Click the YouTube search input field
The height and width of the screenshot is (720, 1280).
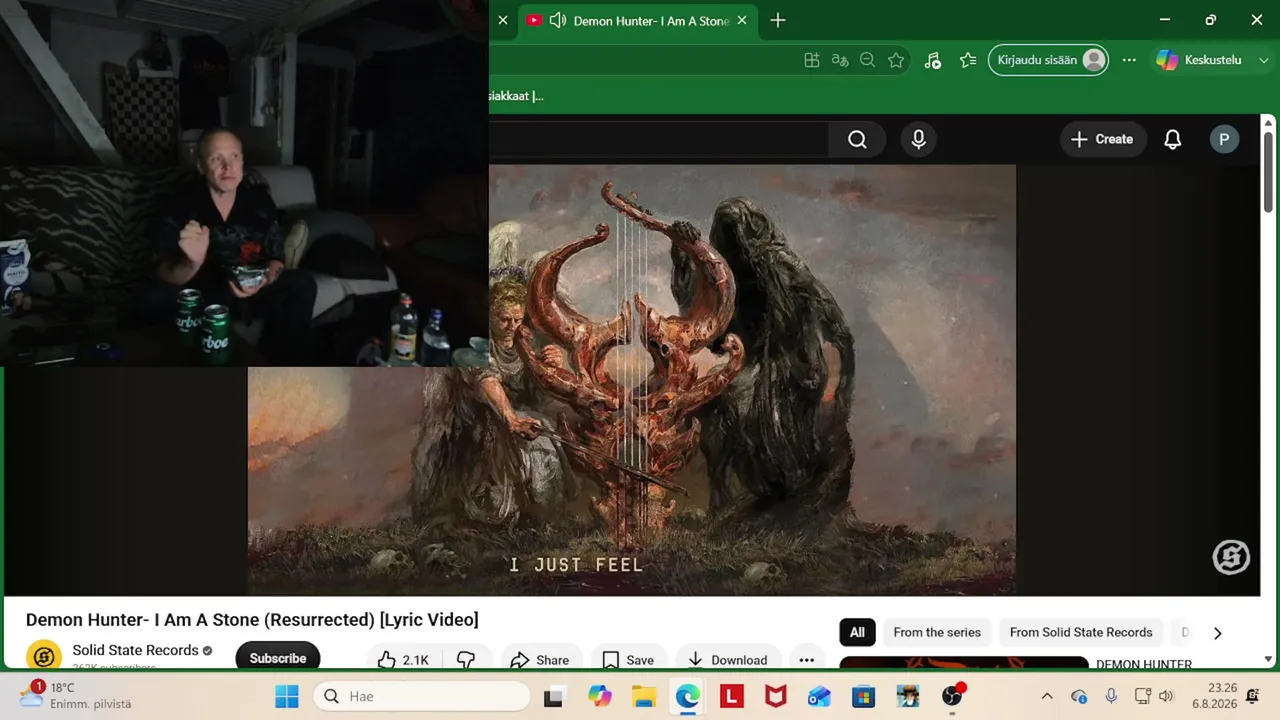pyautogui.click(x=658, y=140)
